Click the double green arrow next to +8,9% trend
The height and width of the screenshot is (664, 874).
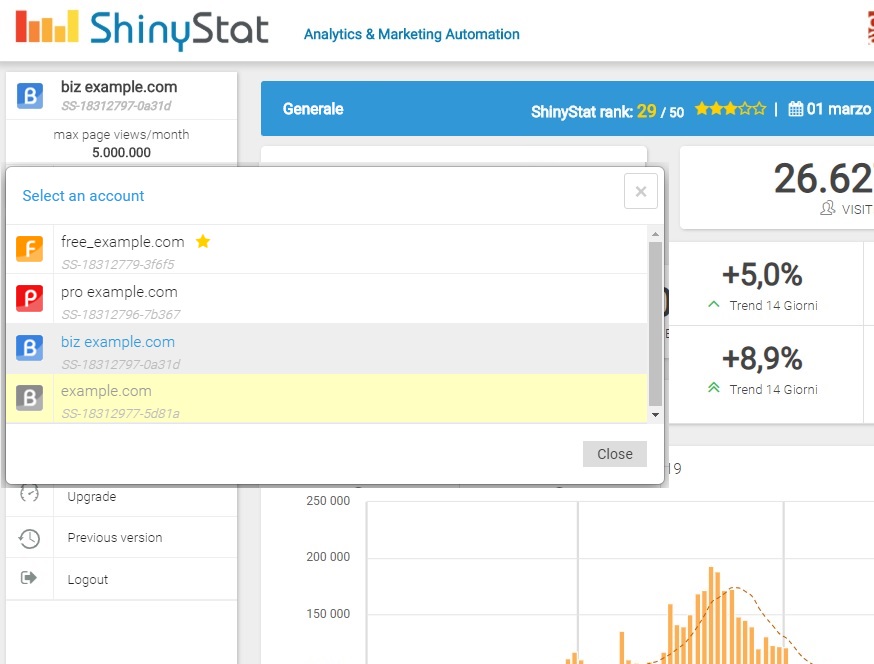pos(713,387)
